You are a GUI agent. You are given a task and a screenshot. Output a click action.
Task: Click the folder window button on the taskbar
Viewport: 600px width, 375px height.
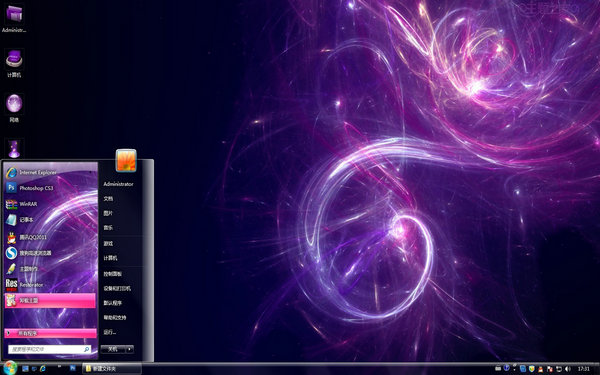(112, 368)
